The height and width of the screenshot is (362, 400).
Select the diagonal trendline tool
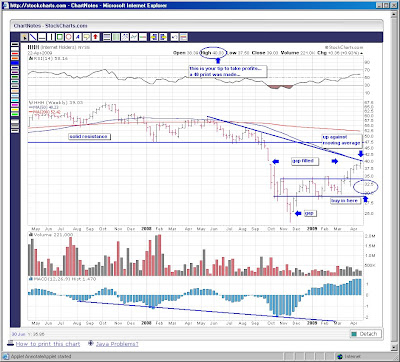point(33,37)
